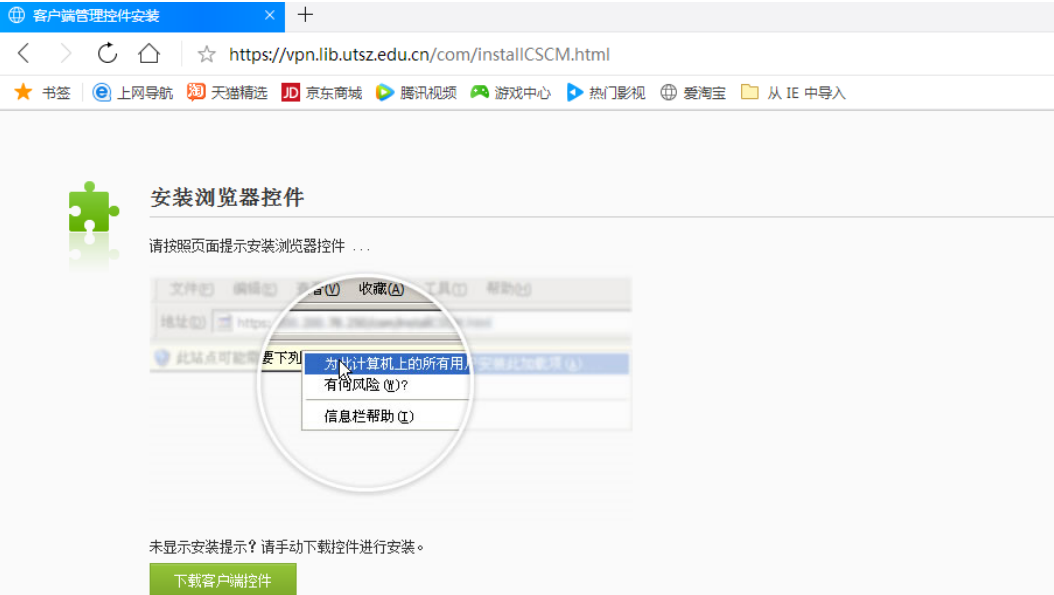Reload the page with refresh icon
The image size is (1054, 595).
click(x=107, y=54)
